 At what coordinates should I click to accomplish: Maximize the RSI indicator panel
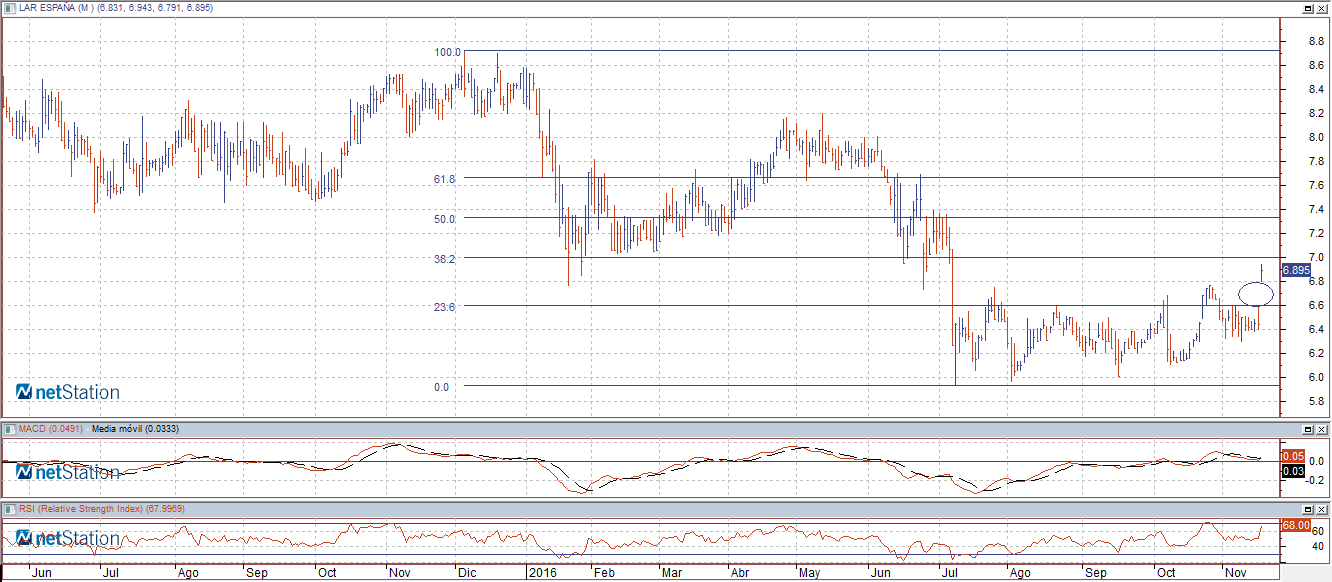click(x=1308, y=508)
